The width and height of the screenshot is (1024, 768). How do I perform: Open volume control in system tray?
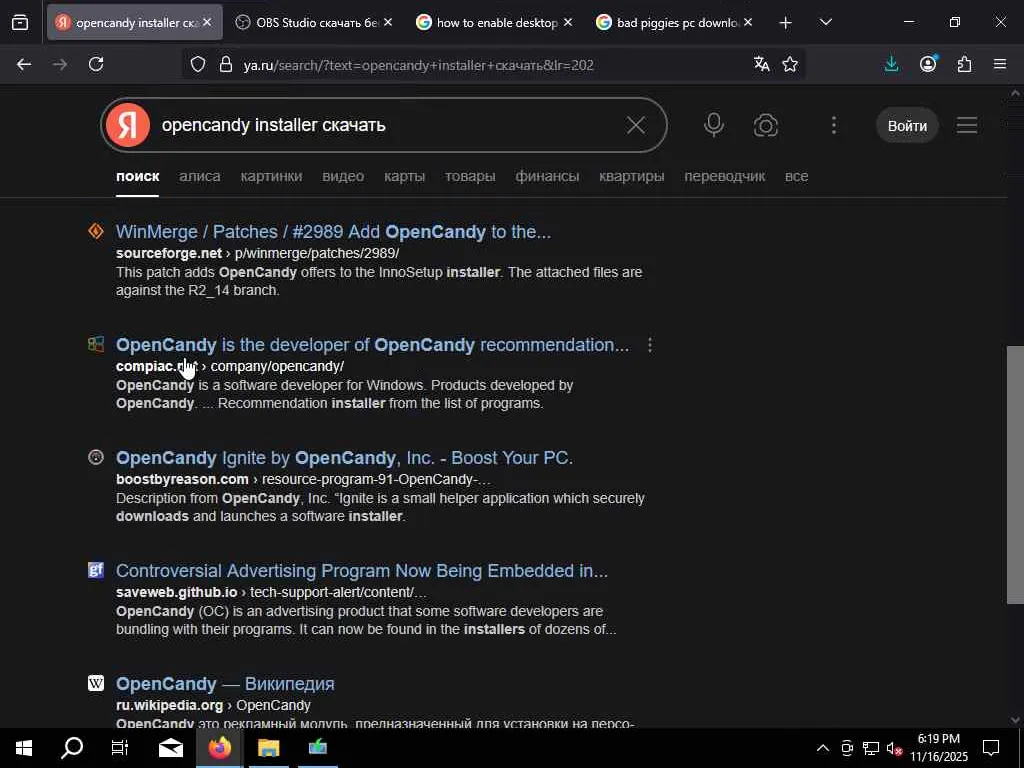[893, 748]
